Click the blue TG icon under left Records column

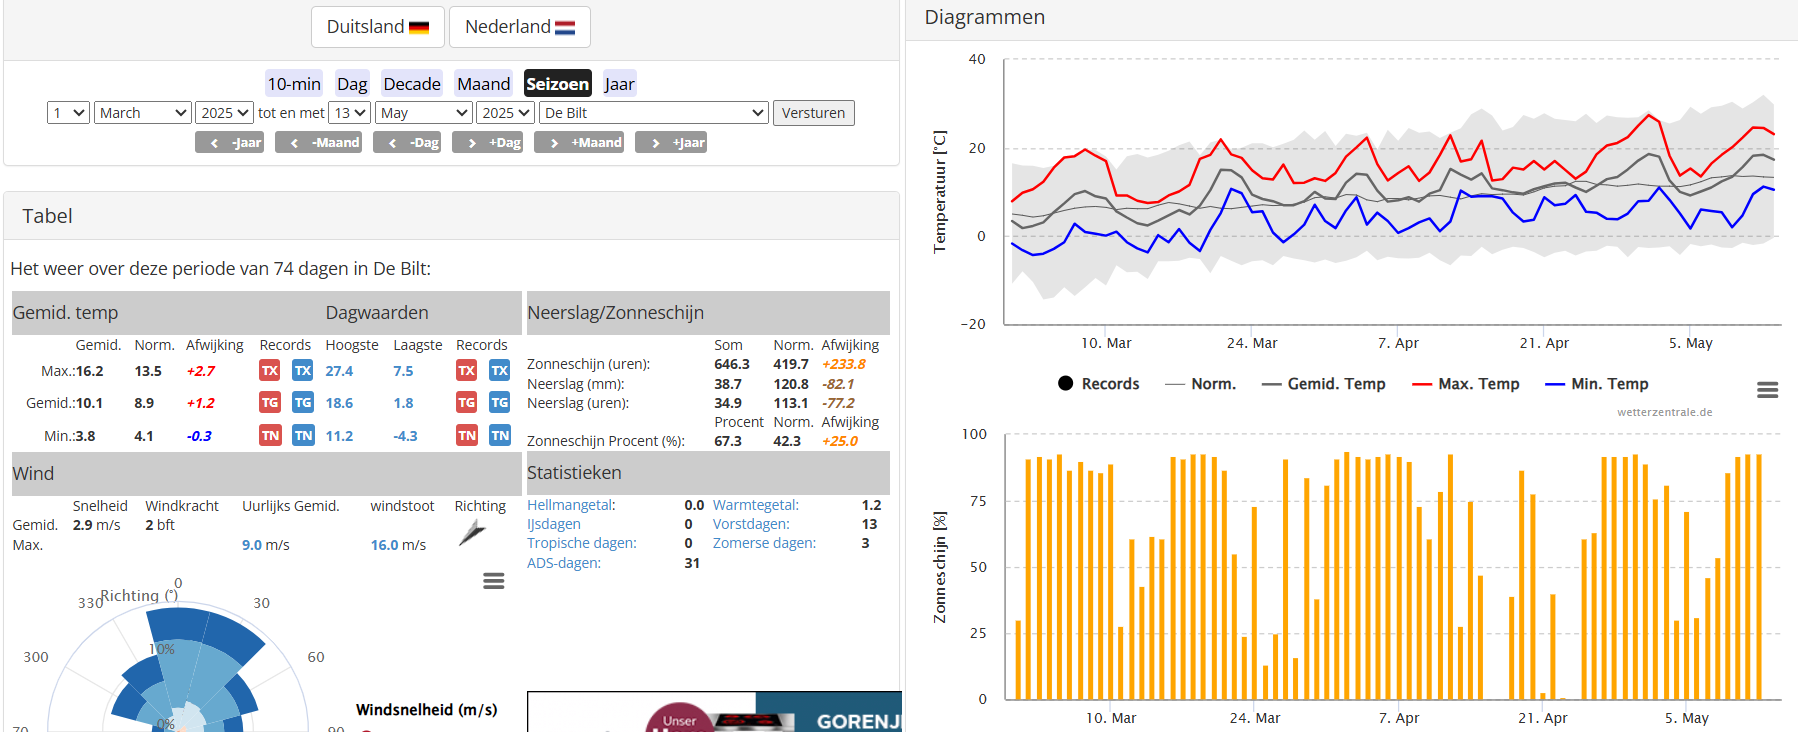point(303,403)
